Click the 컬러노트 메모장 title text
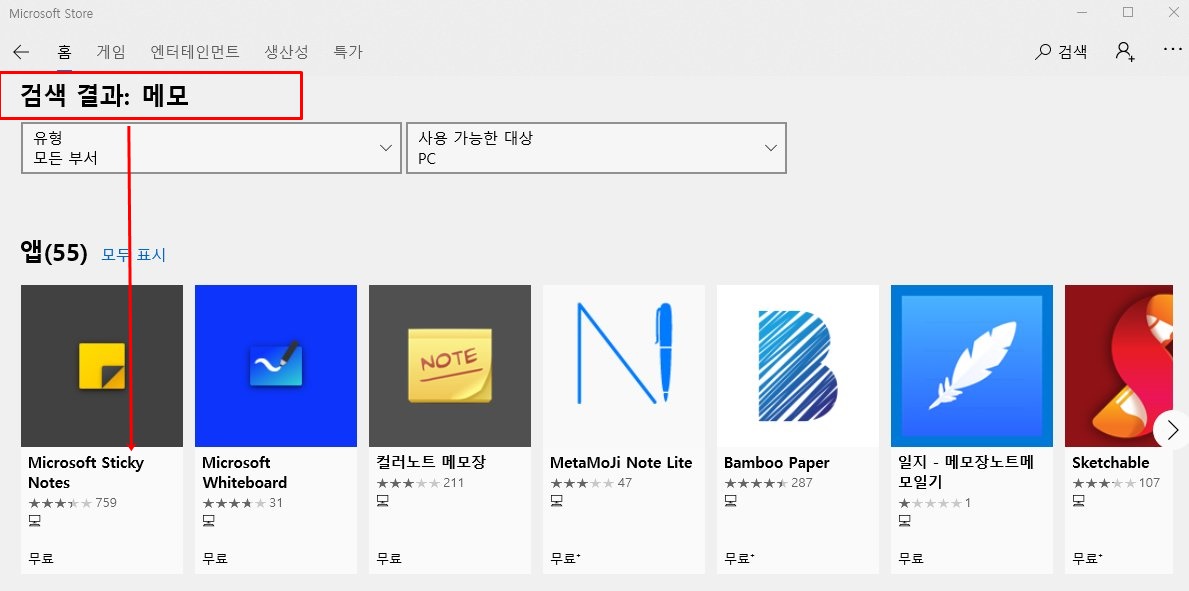1189x591 pixels. [431, 462]
